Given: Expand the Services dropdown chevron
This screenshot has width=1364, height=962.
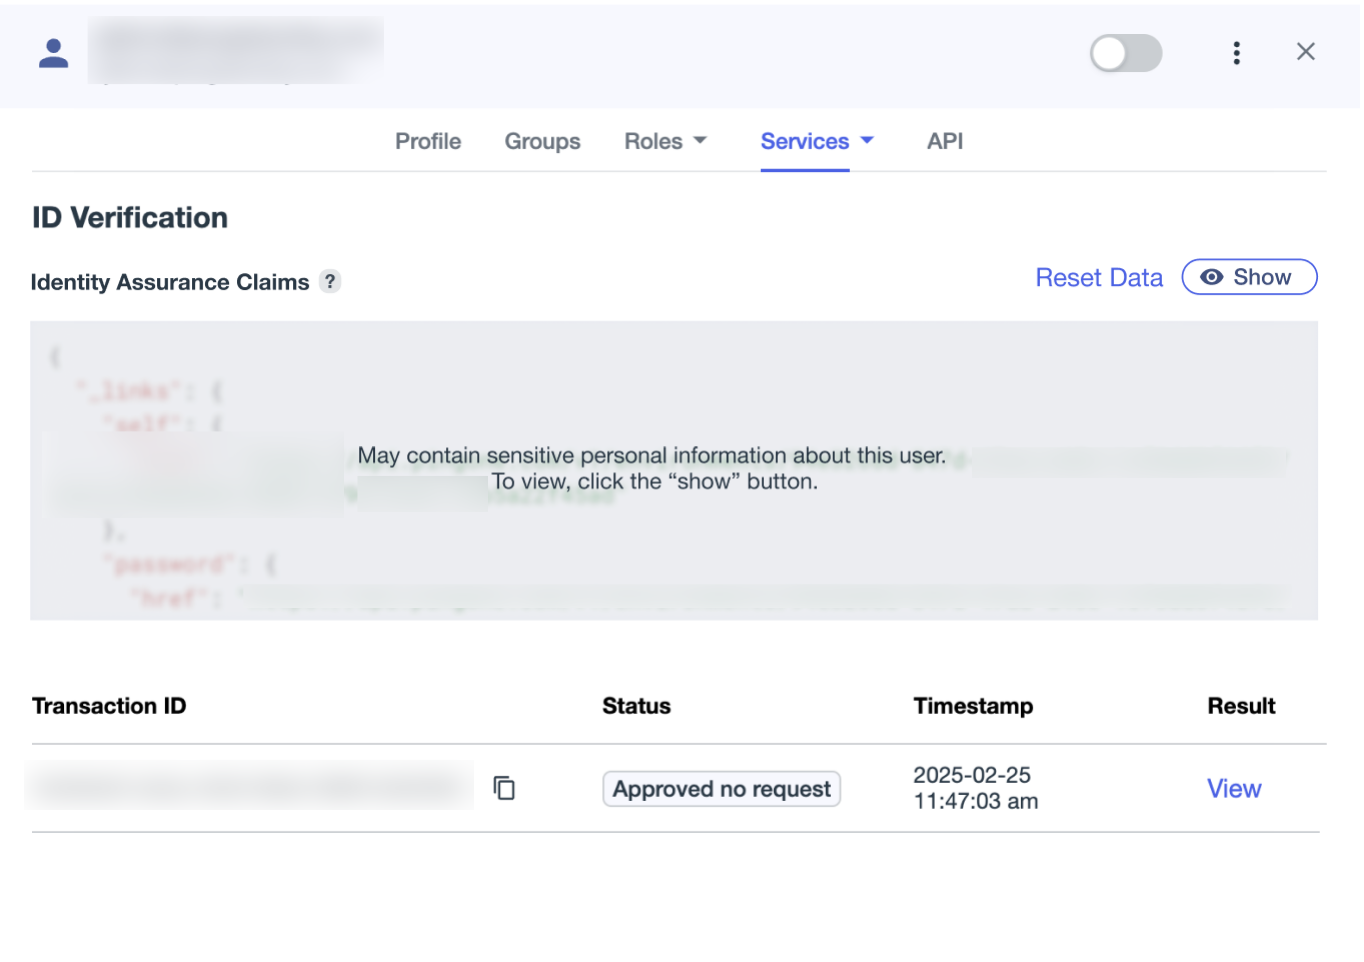Looking at the screenshot, I should (x=866, y=140).
